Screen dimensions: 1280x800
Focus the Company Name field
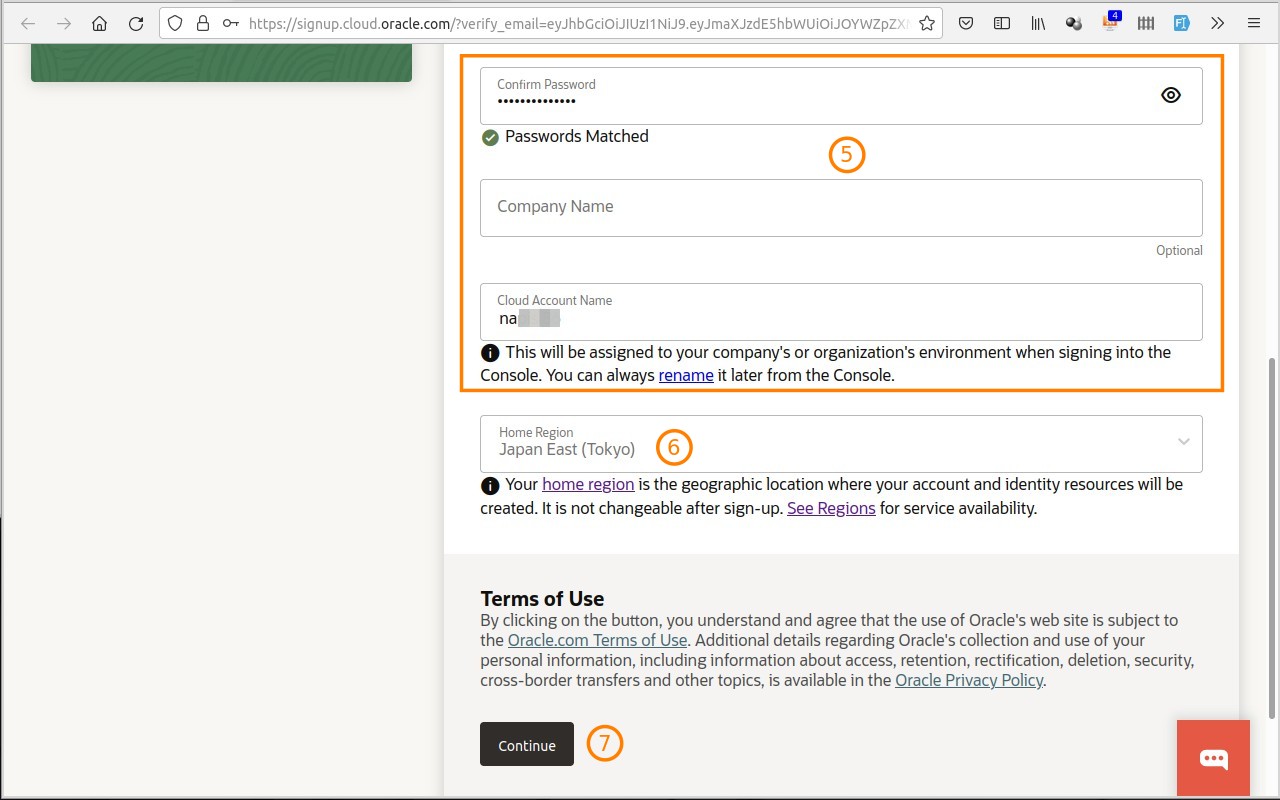[x=841, y=208]
